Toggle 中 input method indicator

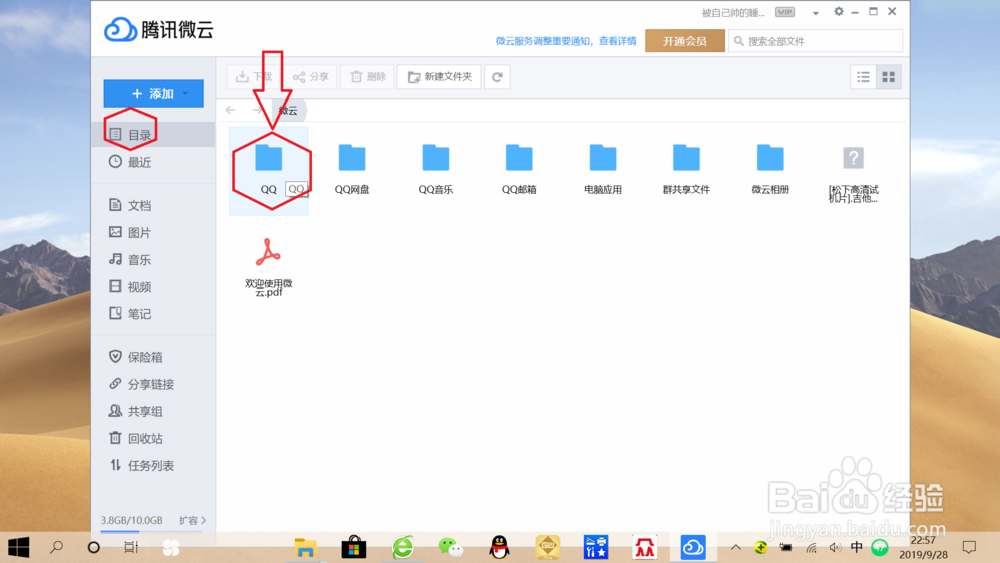coord(857,547)
